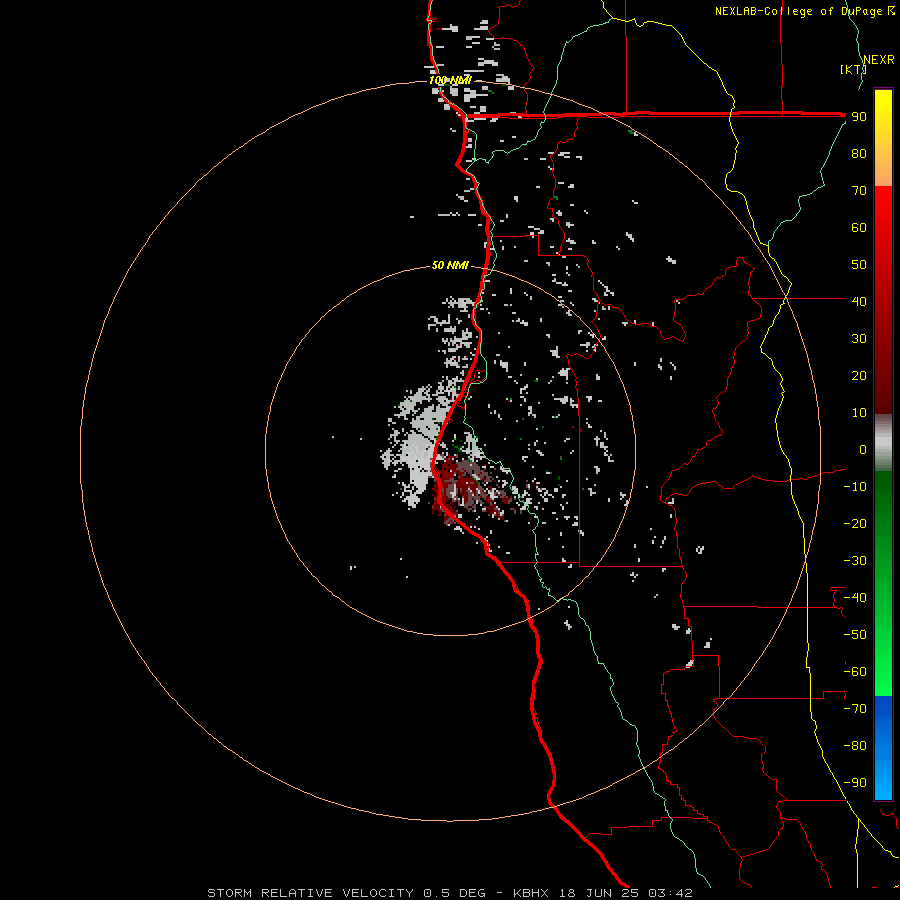Click the STORM RELATIVE VELOCITY product title
The width and height of the screenshot is (900, 900).
click(310, 893)
